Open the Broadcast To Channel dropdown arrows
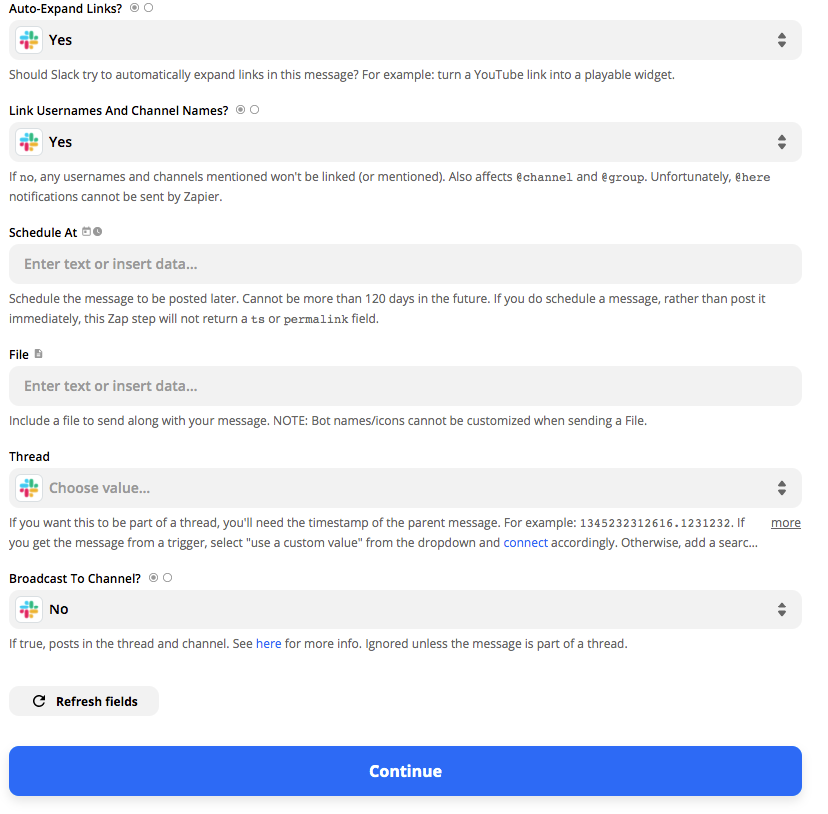The image size is (828, 814). tap(782, 610)
